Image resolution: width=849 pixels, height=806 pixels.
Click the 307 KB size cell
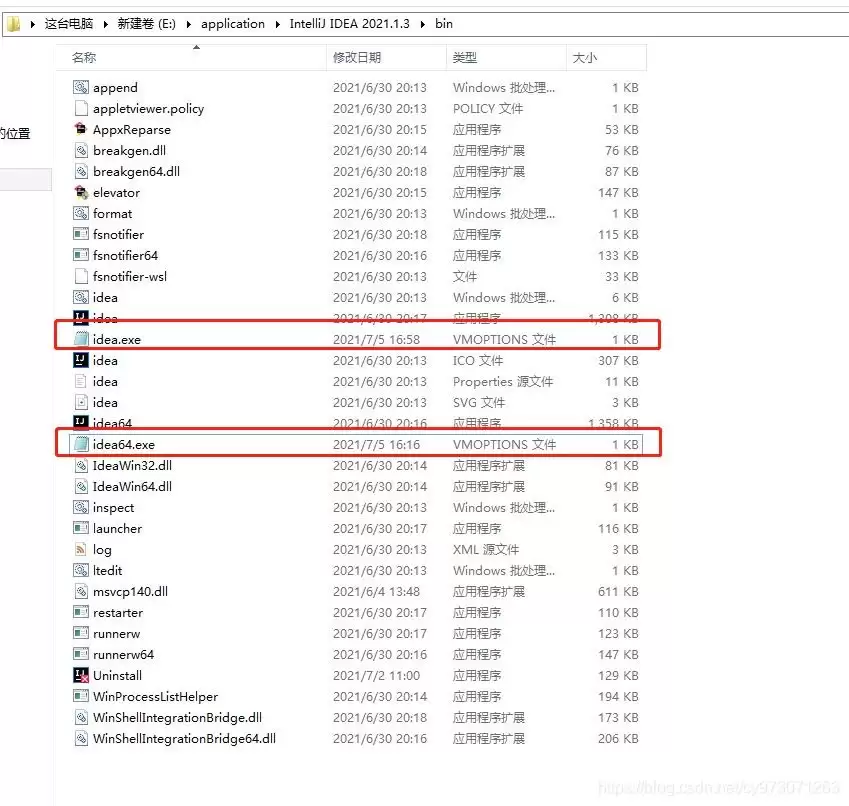click(618, 361)
